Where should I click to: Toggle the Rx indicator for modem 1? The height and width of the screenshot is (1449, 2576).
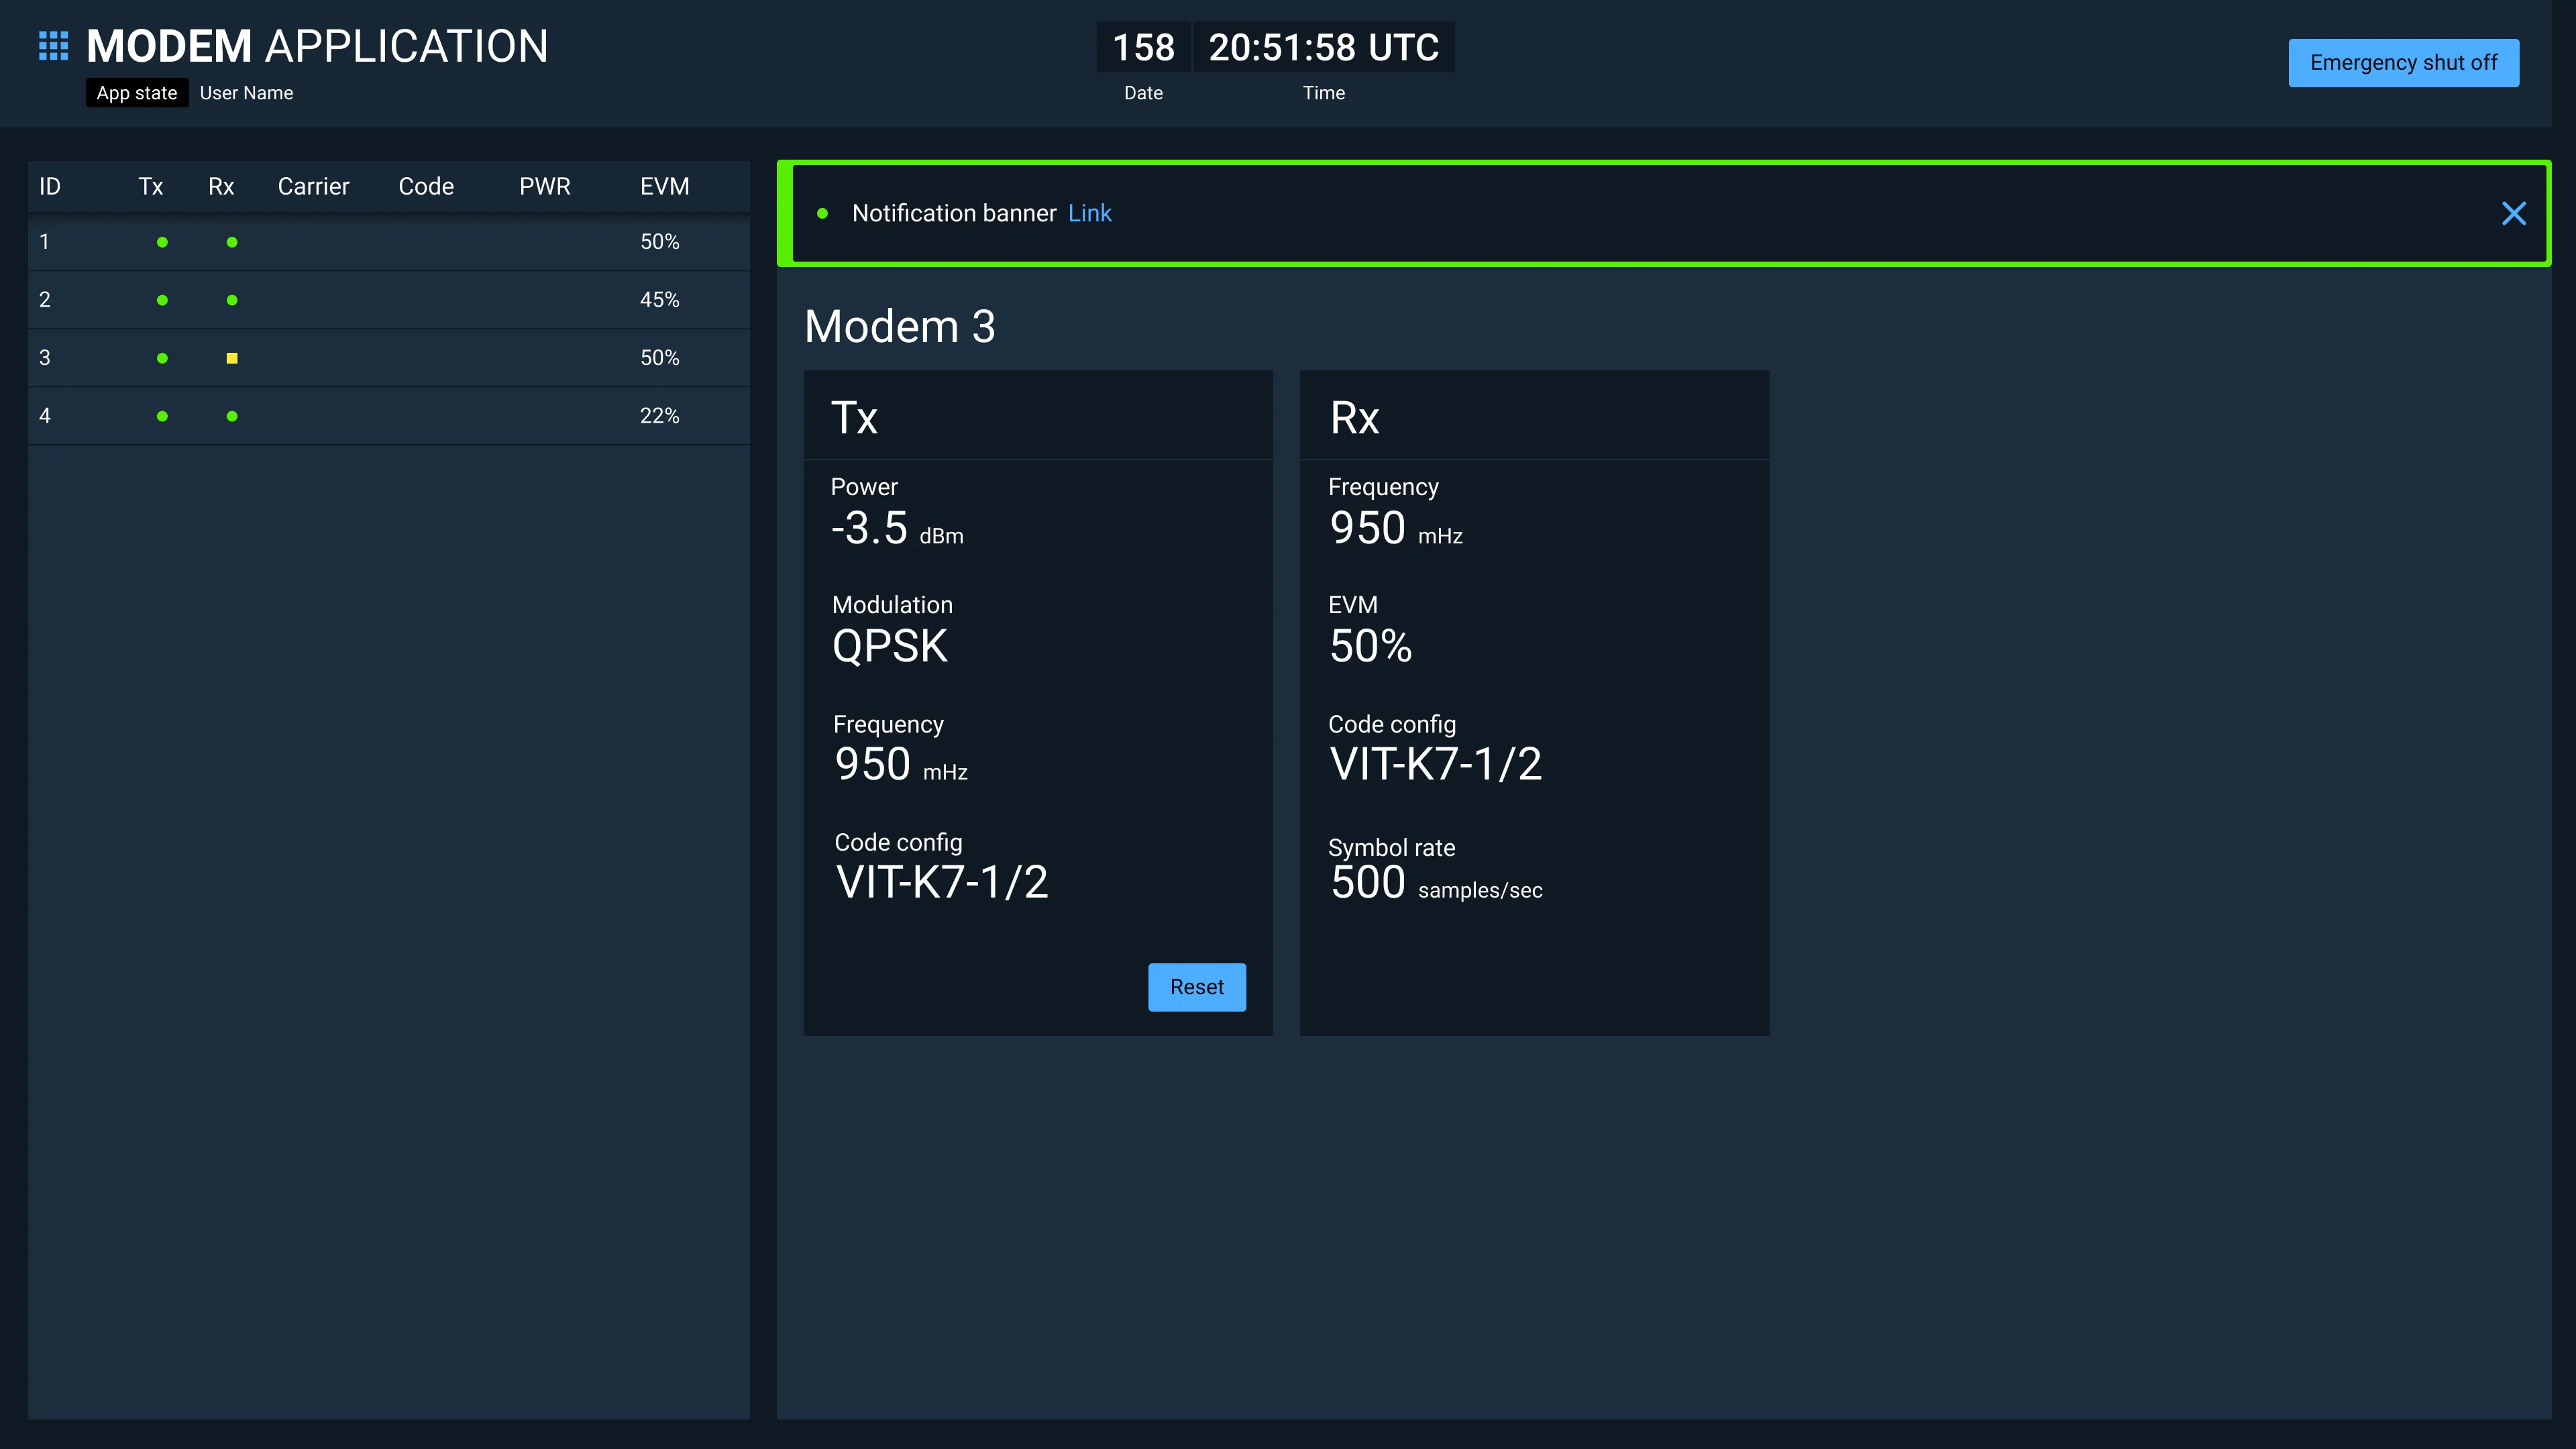click(231, 242)
